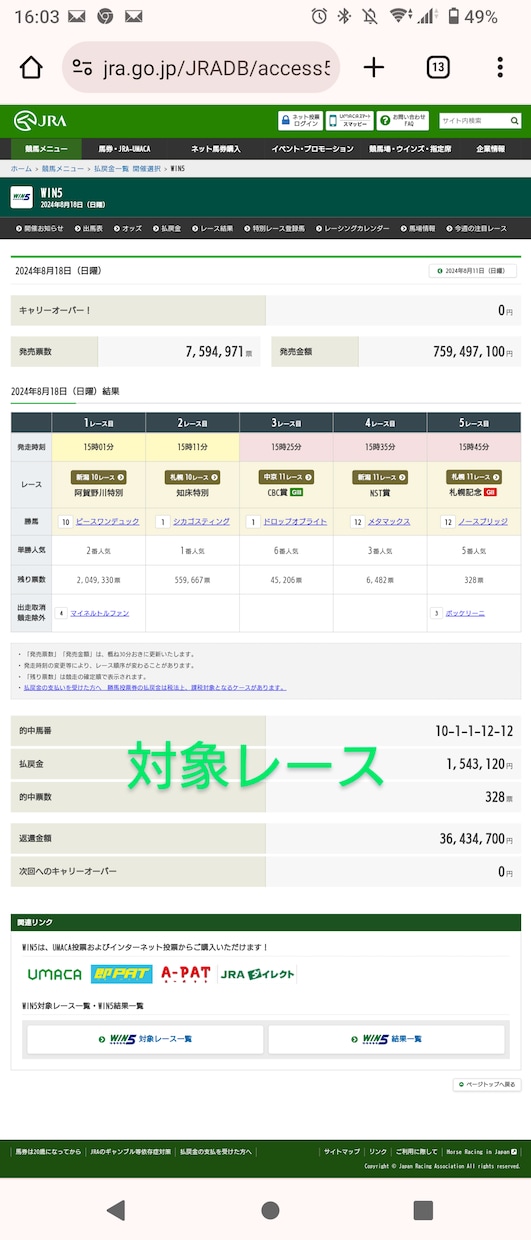Image resolution: width=531 pixels, height=1240 pixels.
Task: Open お問い合わせ FAQ button
Action: pos(403,121)
